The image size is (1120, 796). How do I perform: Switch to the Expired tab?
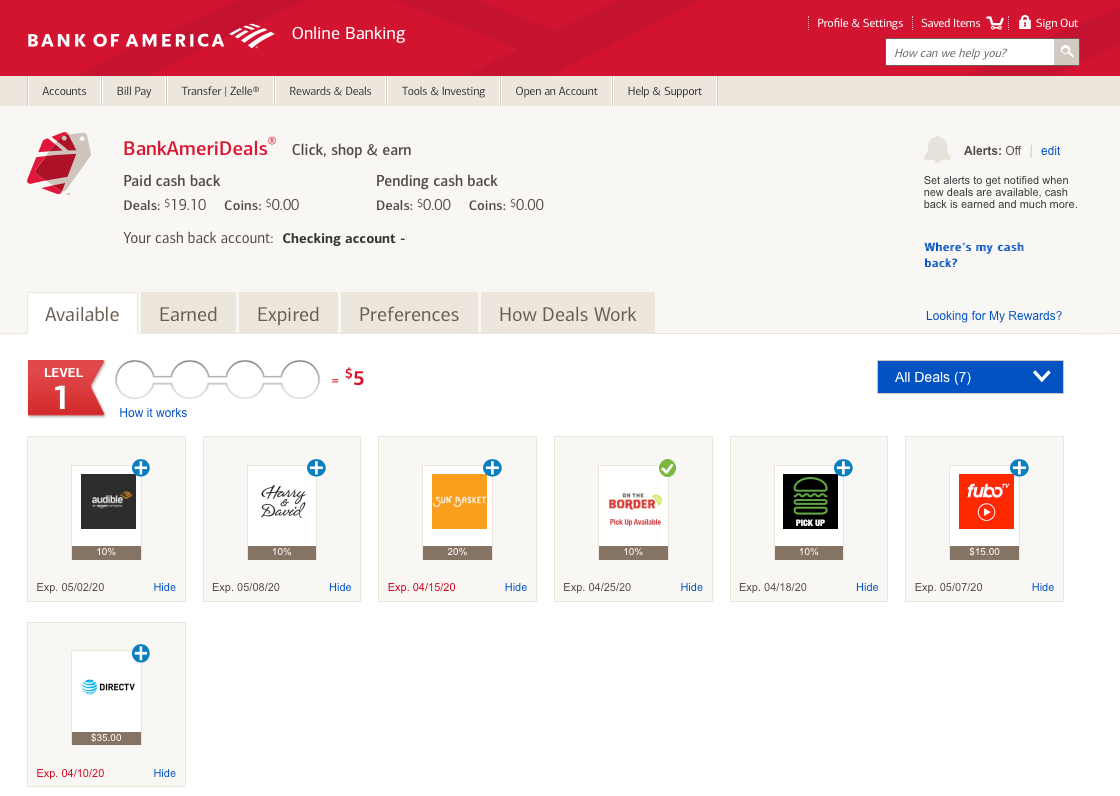pos(288,314)
